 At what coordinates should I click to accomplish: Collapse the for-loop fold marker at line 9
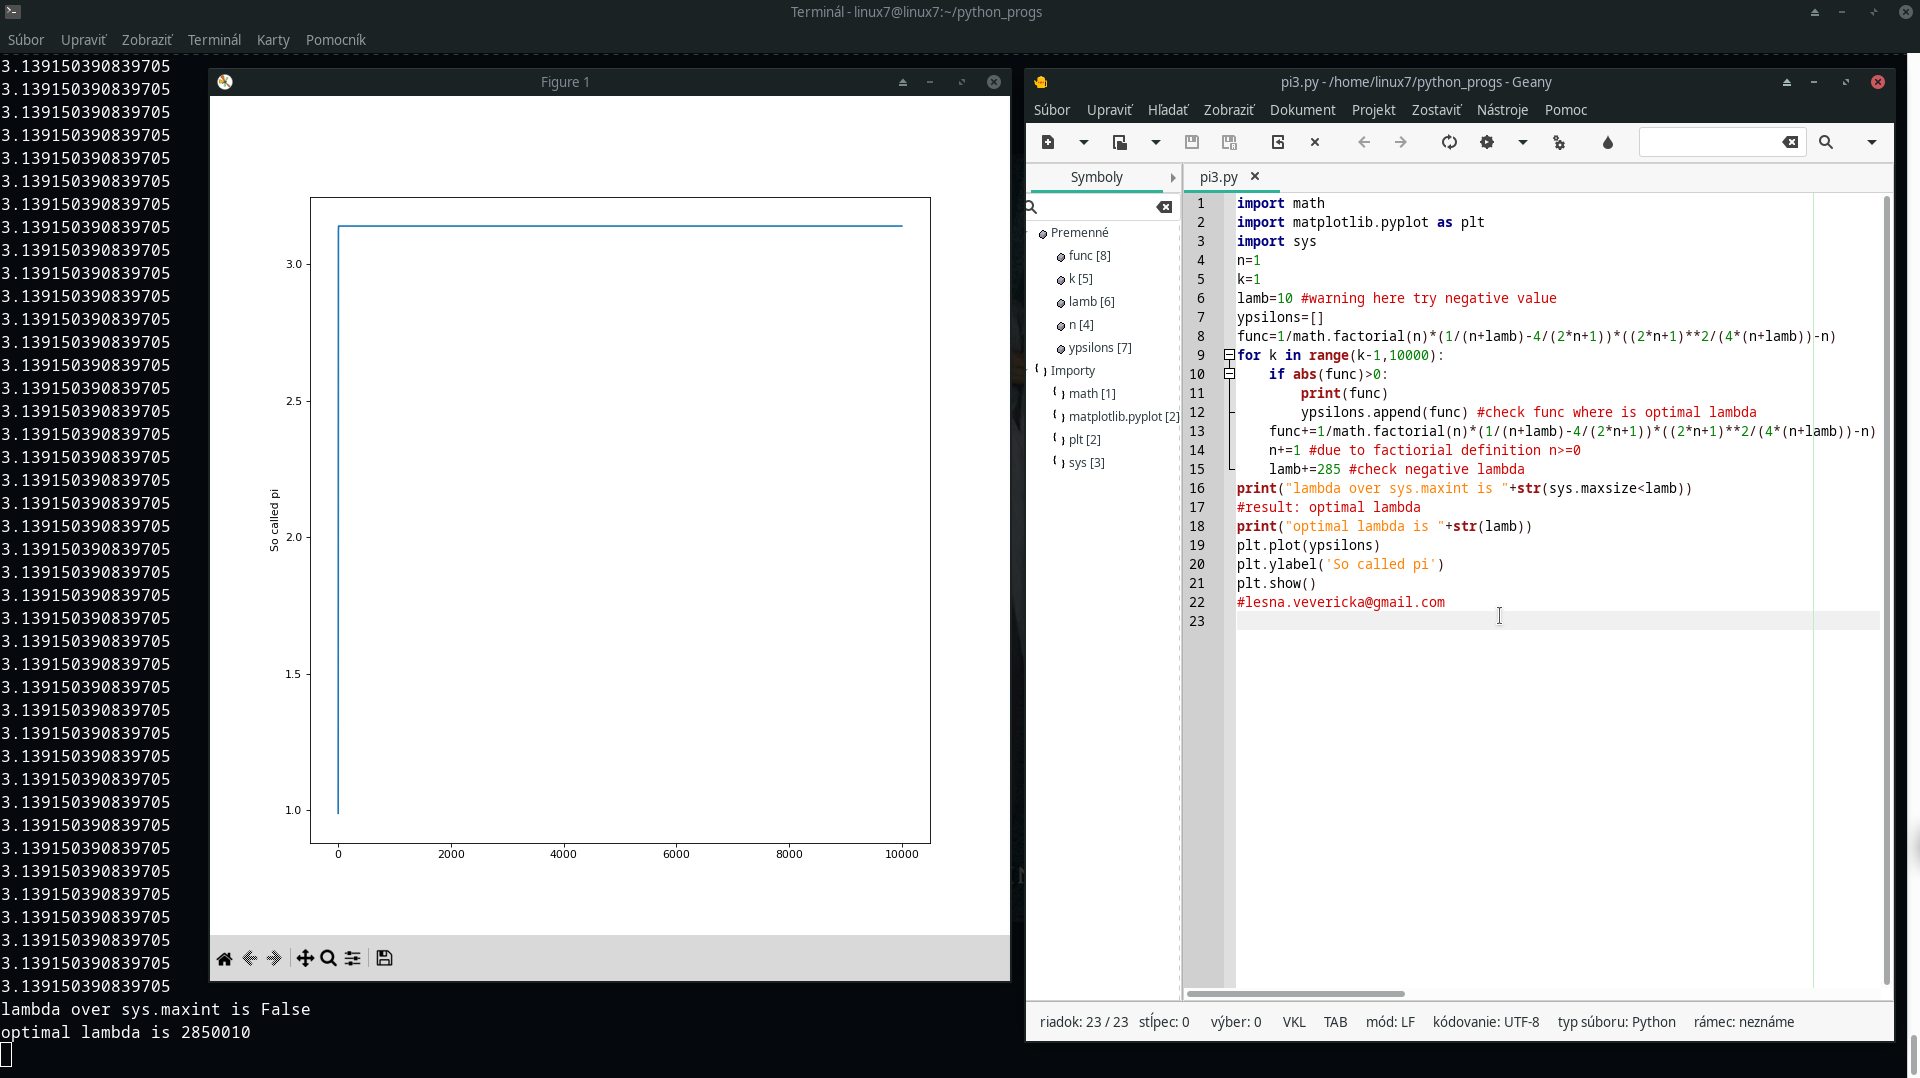coord(1229,355)
